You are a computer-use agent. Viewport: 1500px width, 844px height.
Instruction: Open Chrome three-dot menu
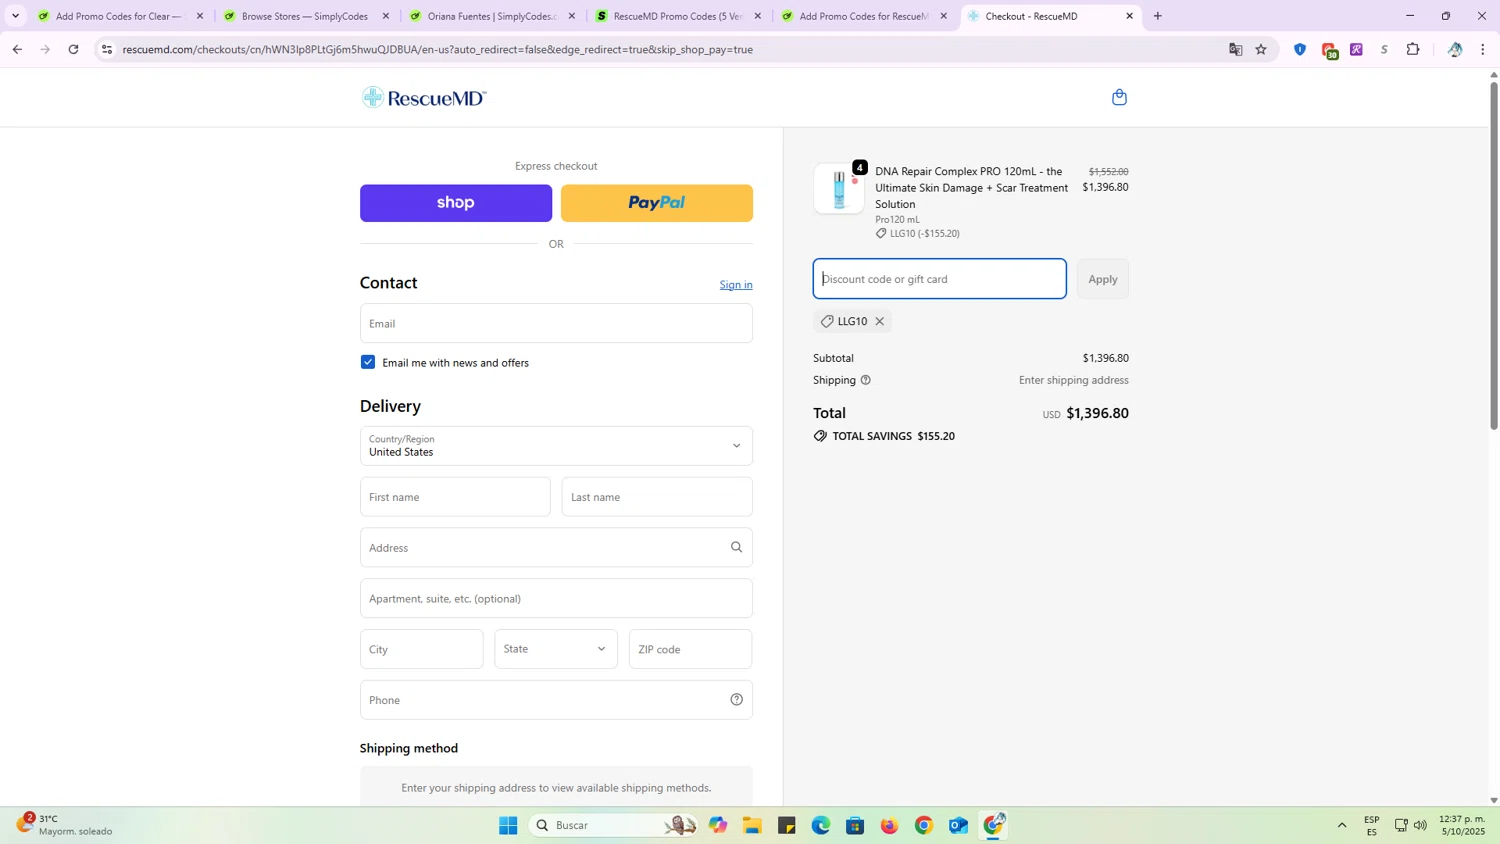pyautogui.click(x=1483, y=49)
